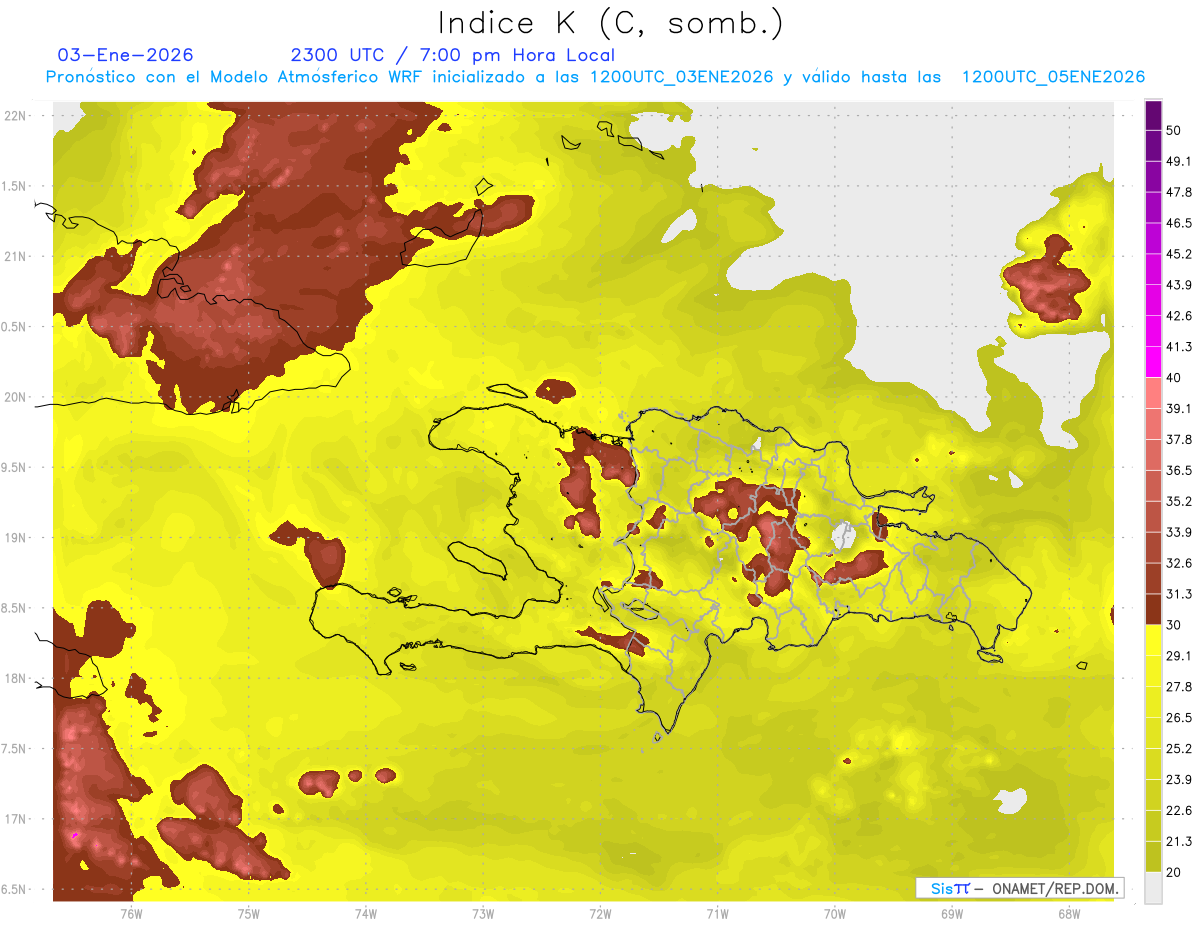Click the "75W" longitude label
Image resolution: width=1200 pixels, height=927 pixels.
249,913
